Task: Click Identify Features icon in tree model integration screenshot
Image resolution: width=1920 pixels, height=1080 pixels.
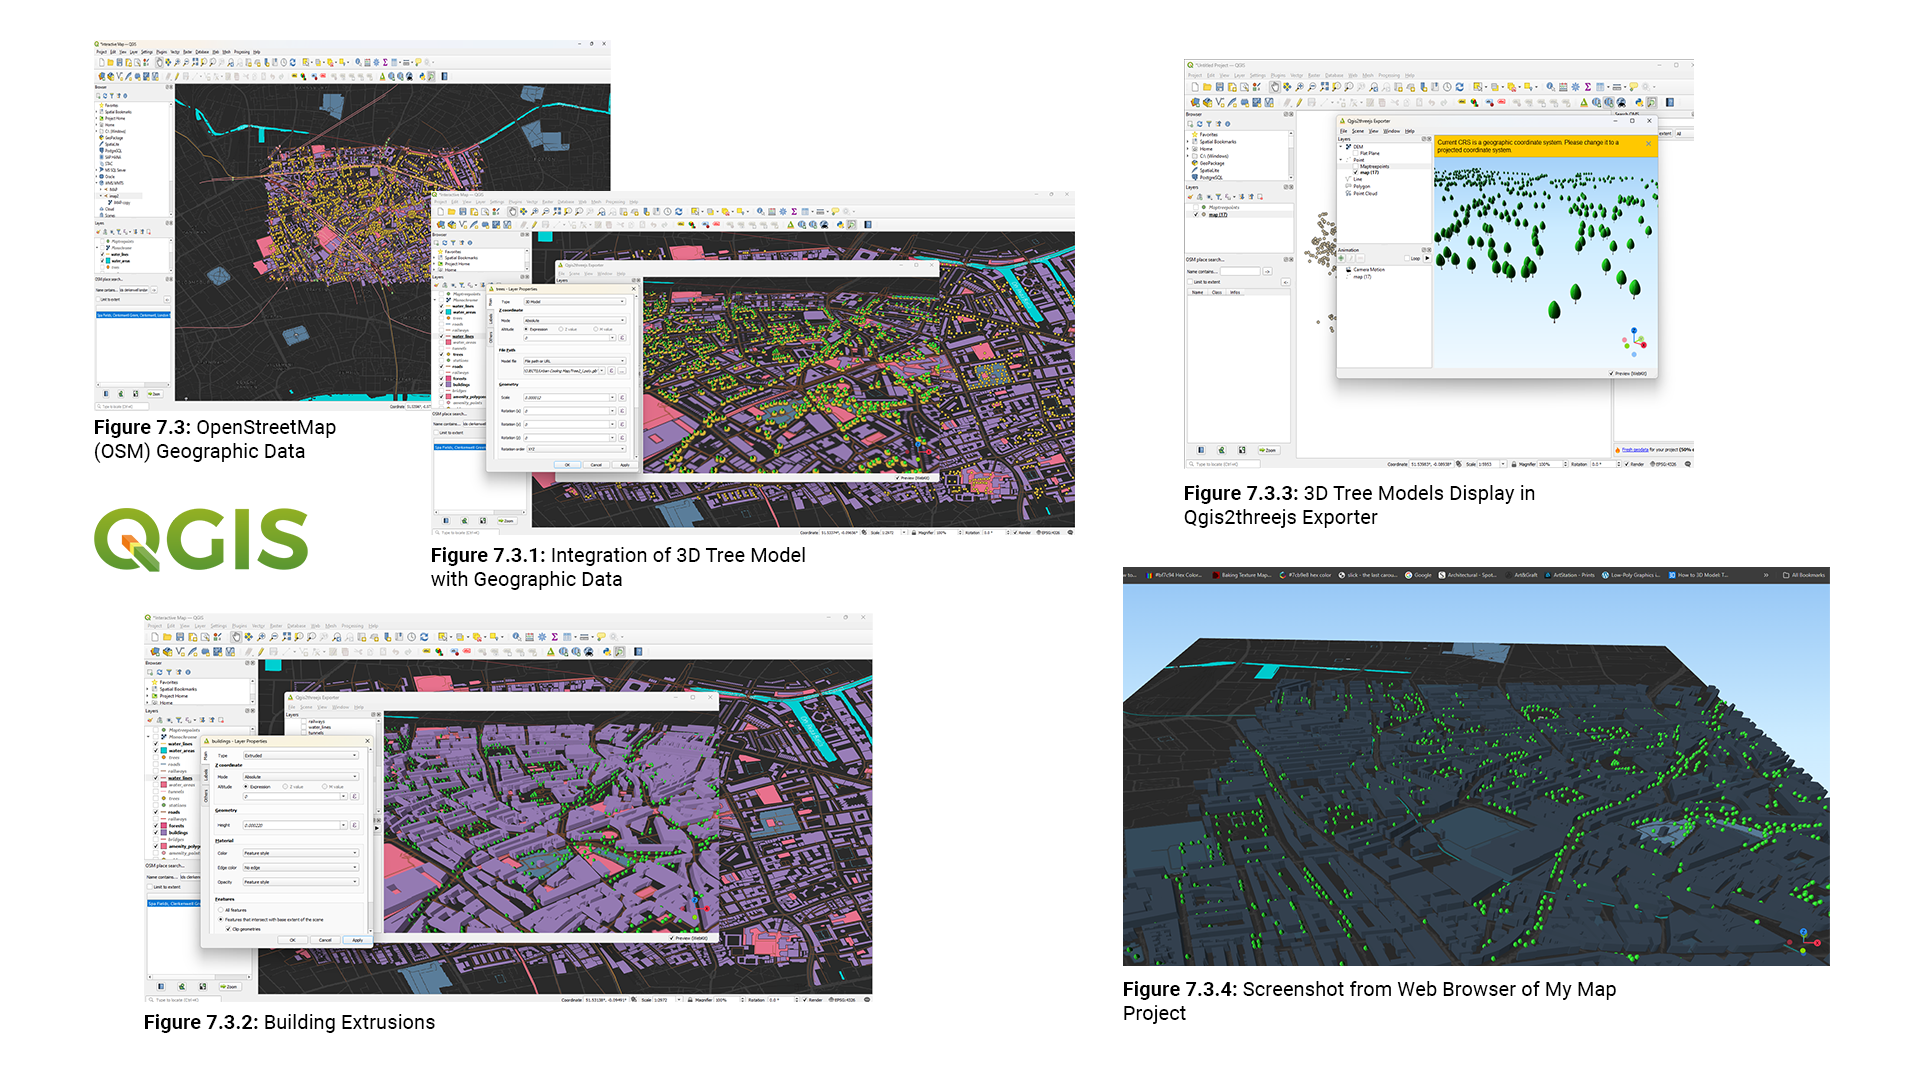Action: pos(760,211)
